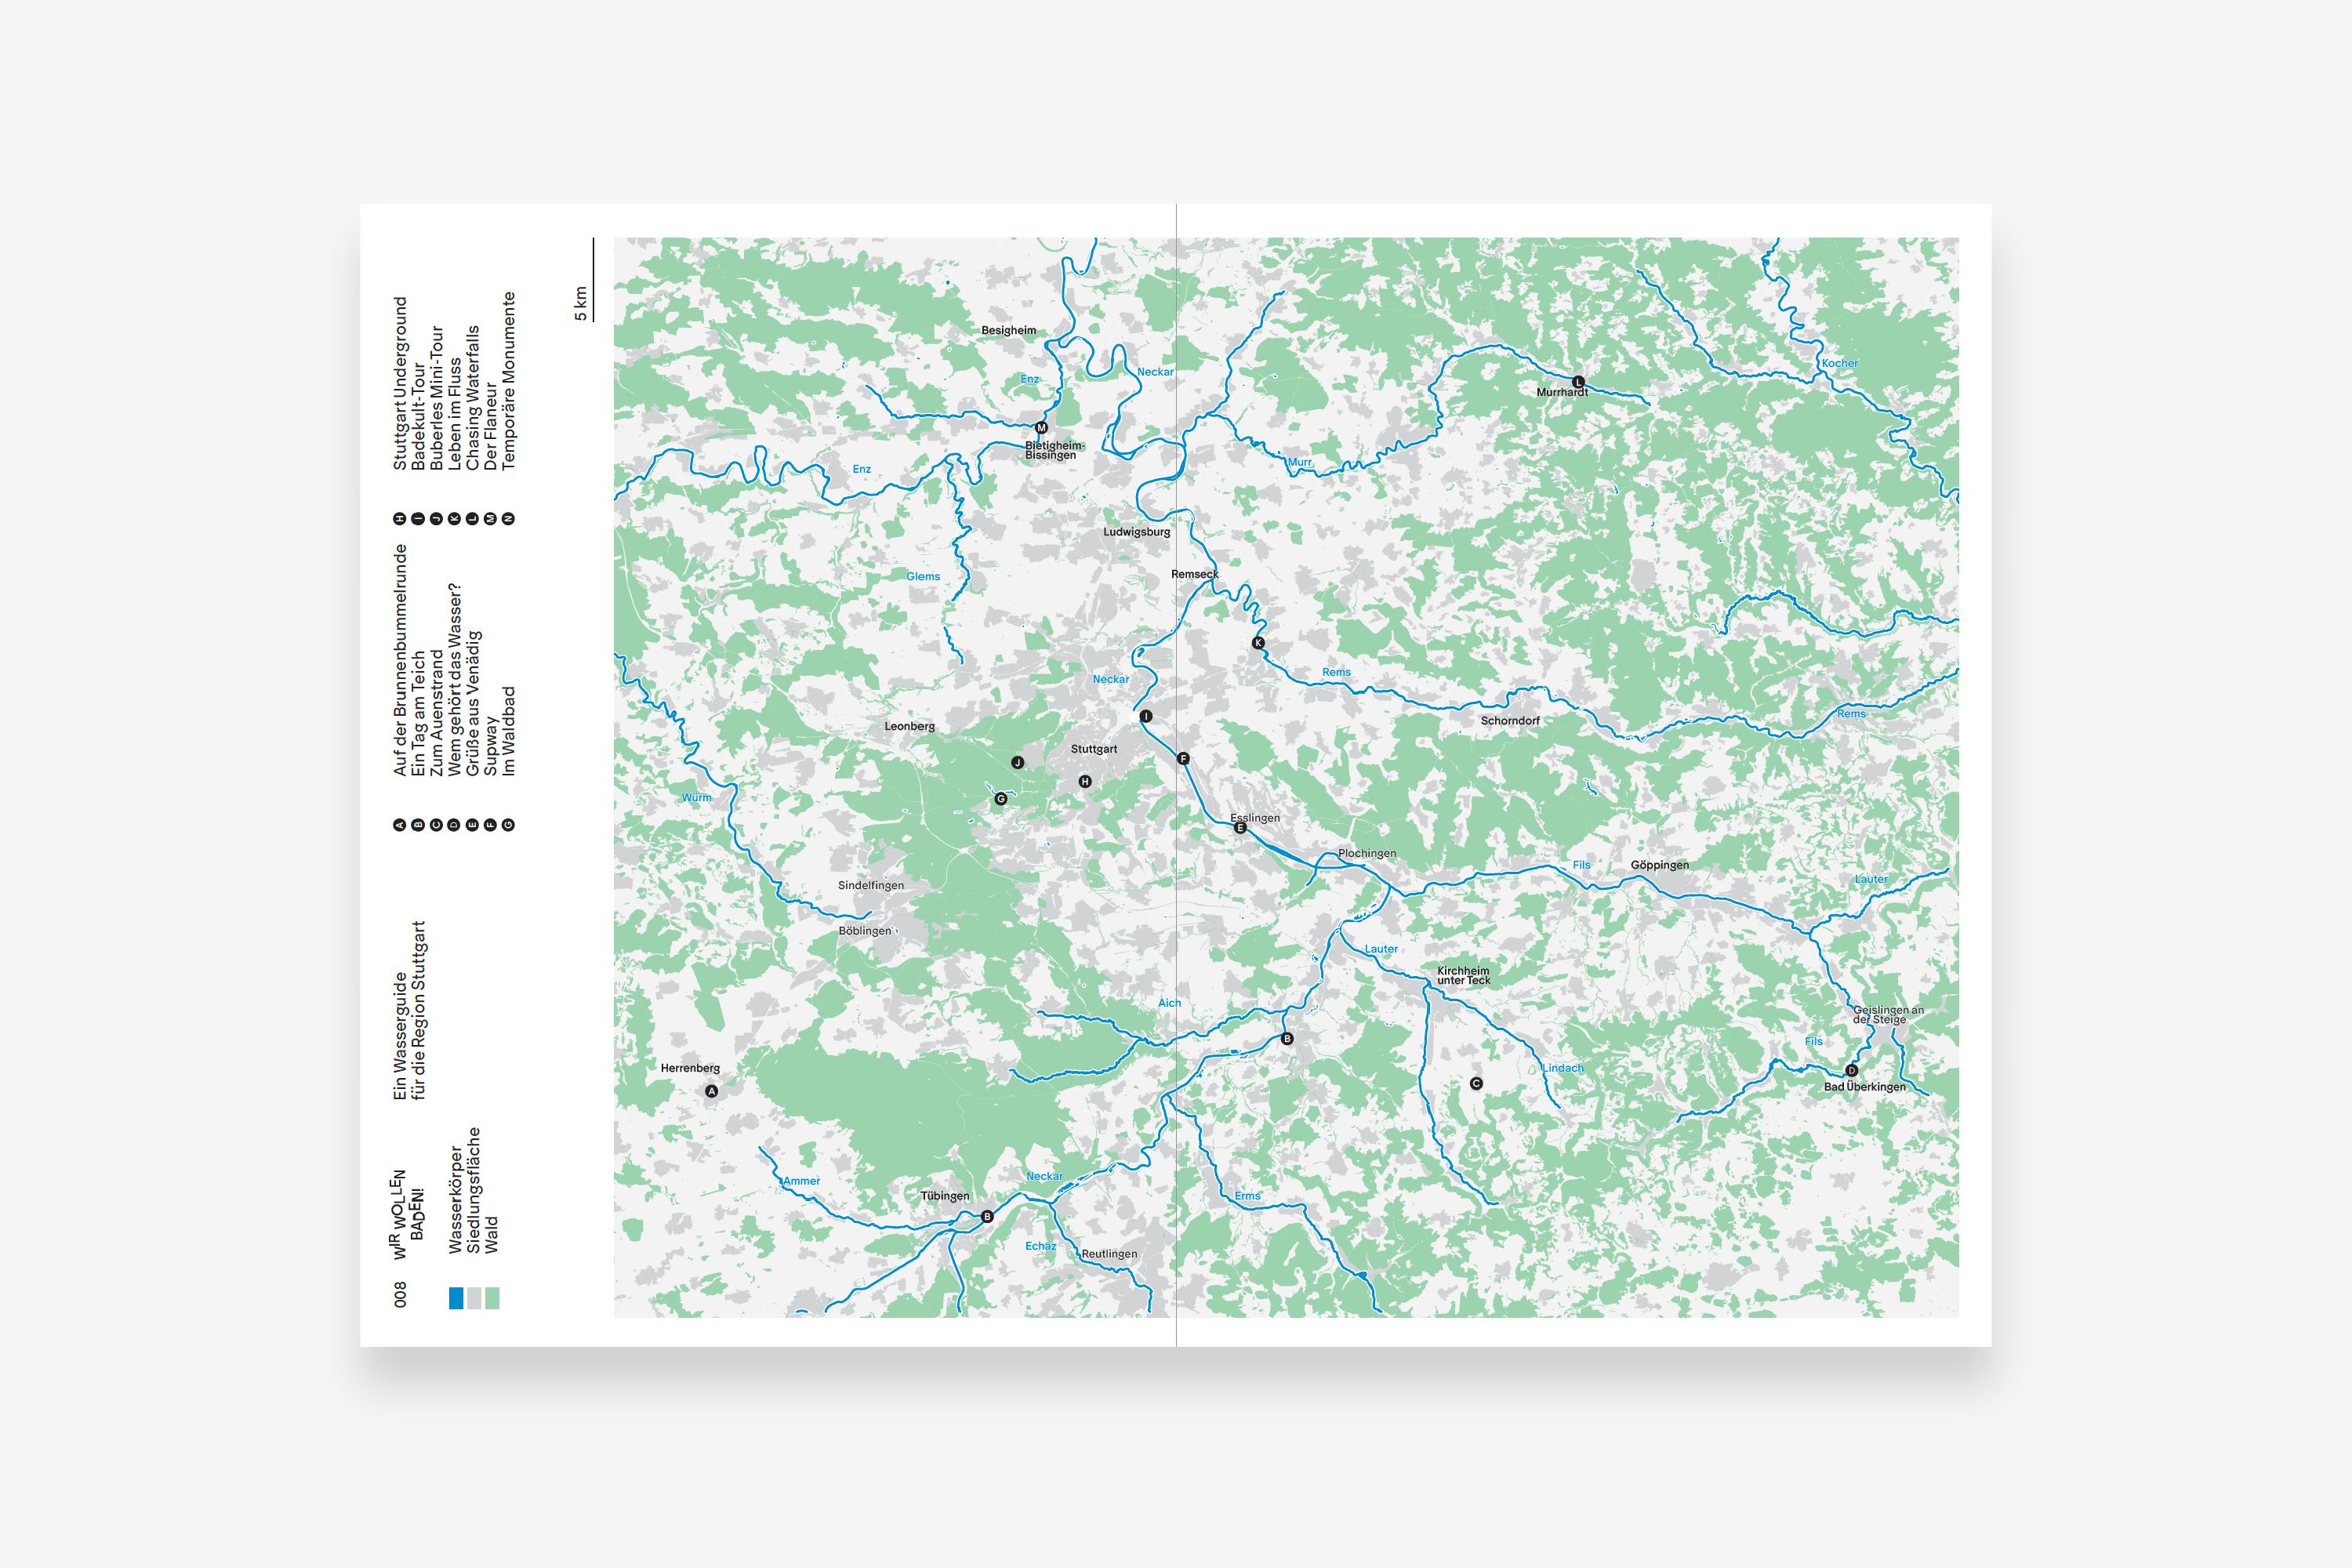Click map marker E at Esslingen
The width and height of the screenshot is (2352, 1568).
coord(1240,828)
